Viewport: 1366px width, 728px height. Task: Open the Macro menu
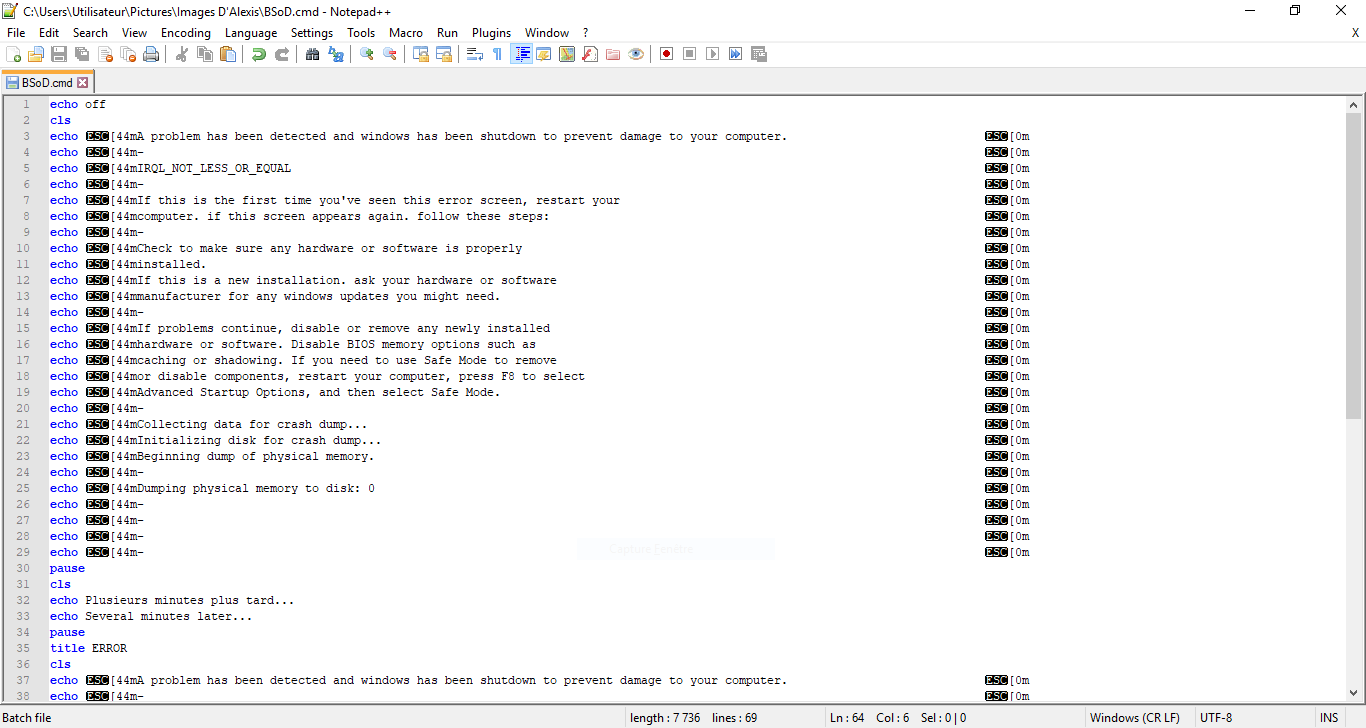click(x=406, y=33)
